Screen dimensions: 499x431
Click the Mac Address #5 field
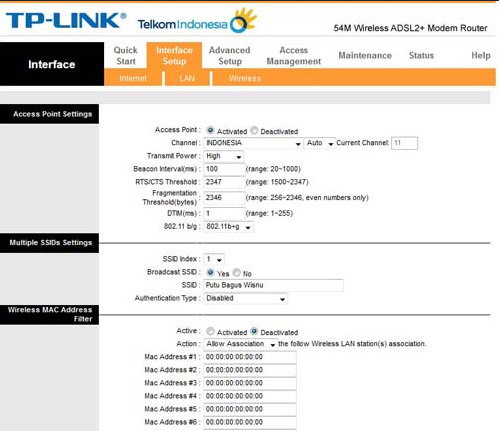point(250,409)
